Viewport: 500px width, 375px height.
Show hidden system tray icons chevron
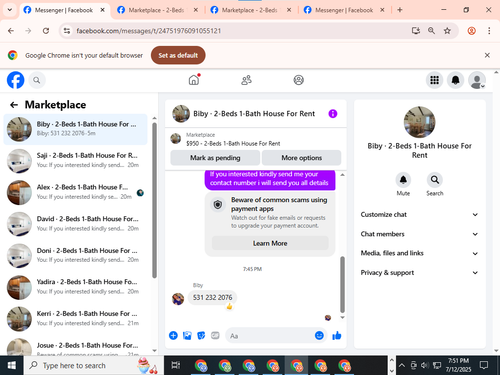coord(402,365)
